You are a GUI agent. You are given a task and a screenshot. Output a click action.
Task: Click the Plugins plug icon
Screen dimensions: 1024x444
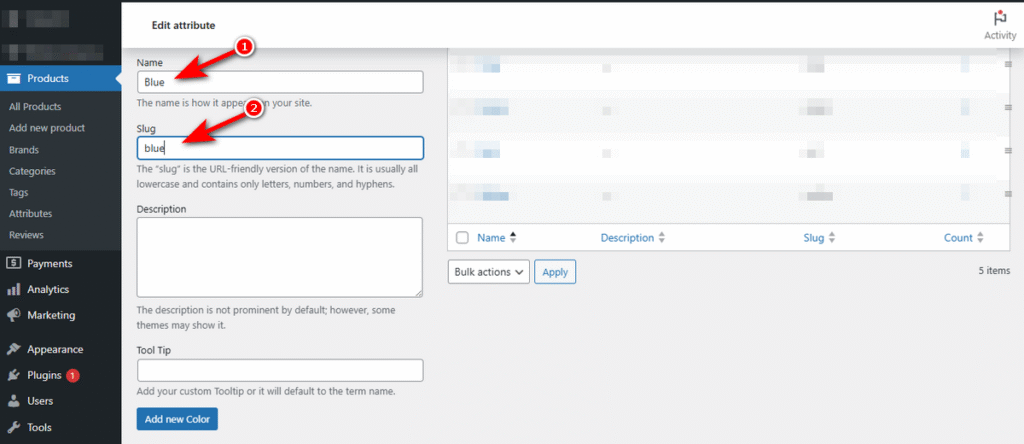pos(13,375)
